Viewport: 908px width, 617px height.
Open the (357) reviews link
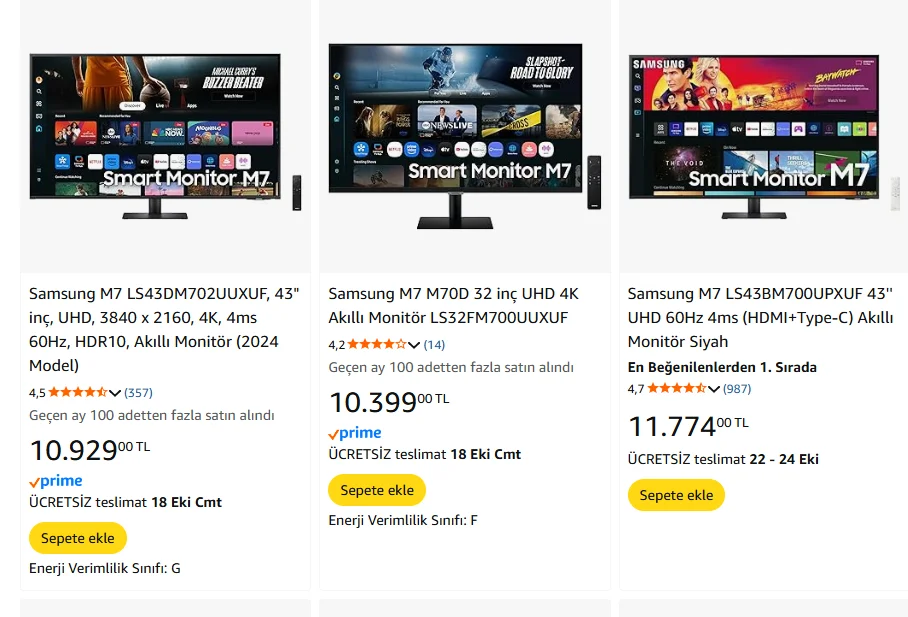[138, 393]
